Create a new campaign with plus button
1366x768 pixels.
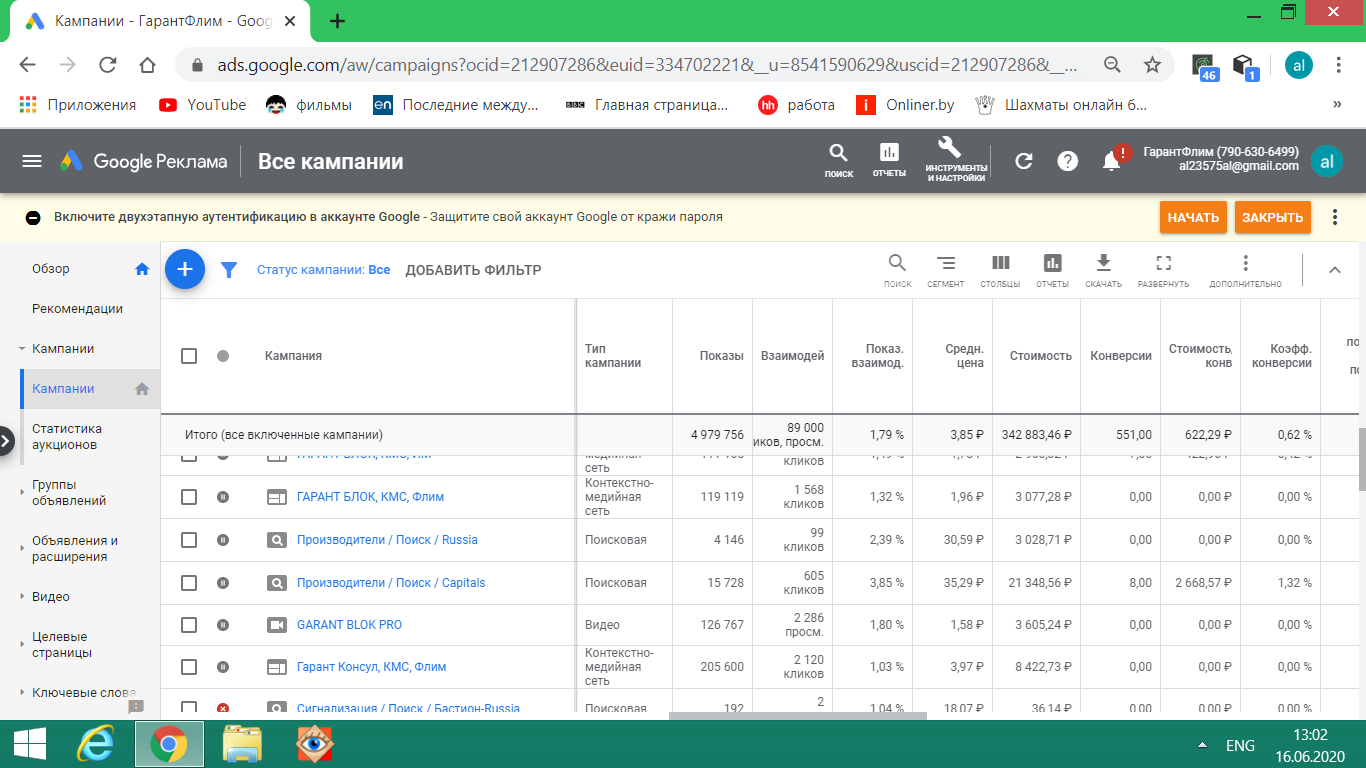tap(184, 269)
